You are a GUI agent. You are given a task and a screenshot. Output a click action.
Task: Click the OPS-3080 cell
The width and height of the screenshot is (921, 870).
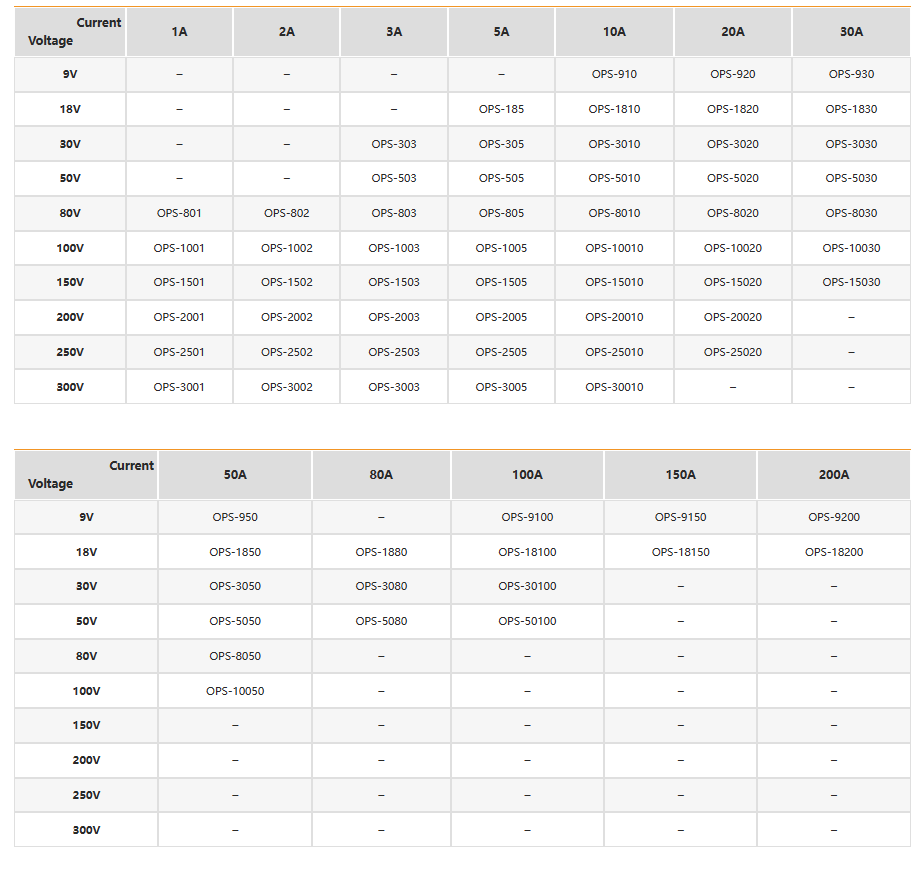[x=381, y=586]
